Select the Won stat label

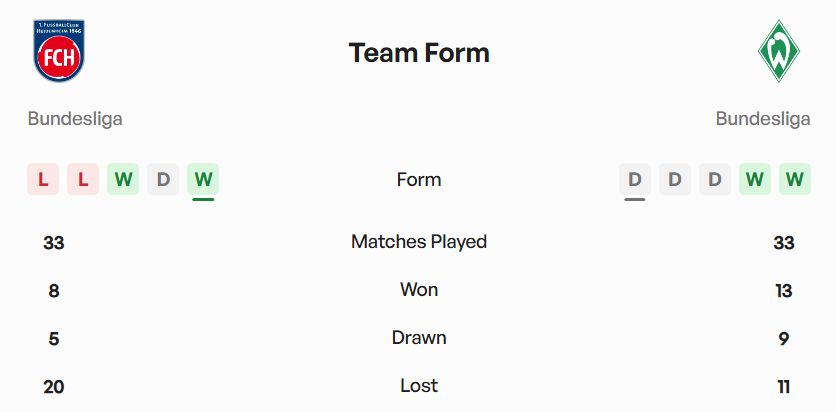419,290
